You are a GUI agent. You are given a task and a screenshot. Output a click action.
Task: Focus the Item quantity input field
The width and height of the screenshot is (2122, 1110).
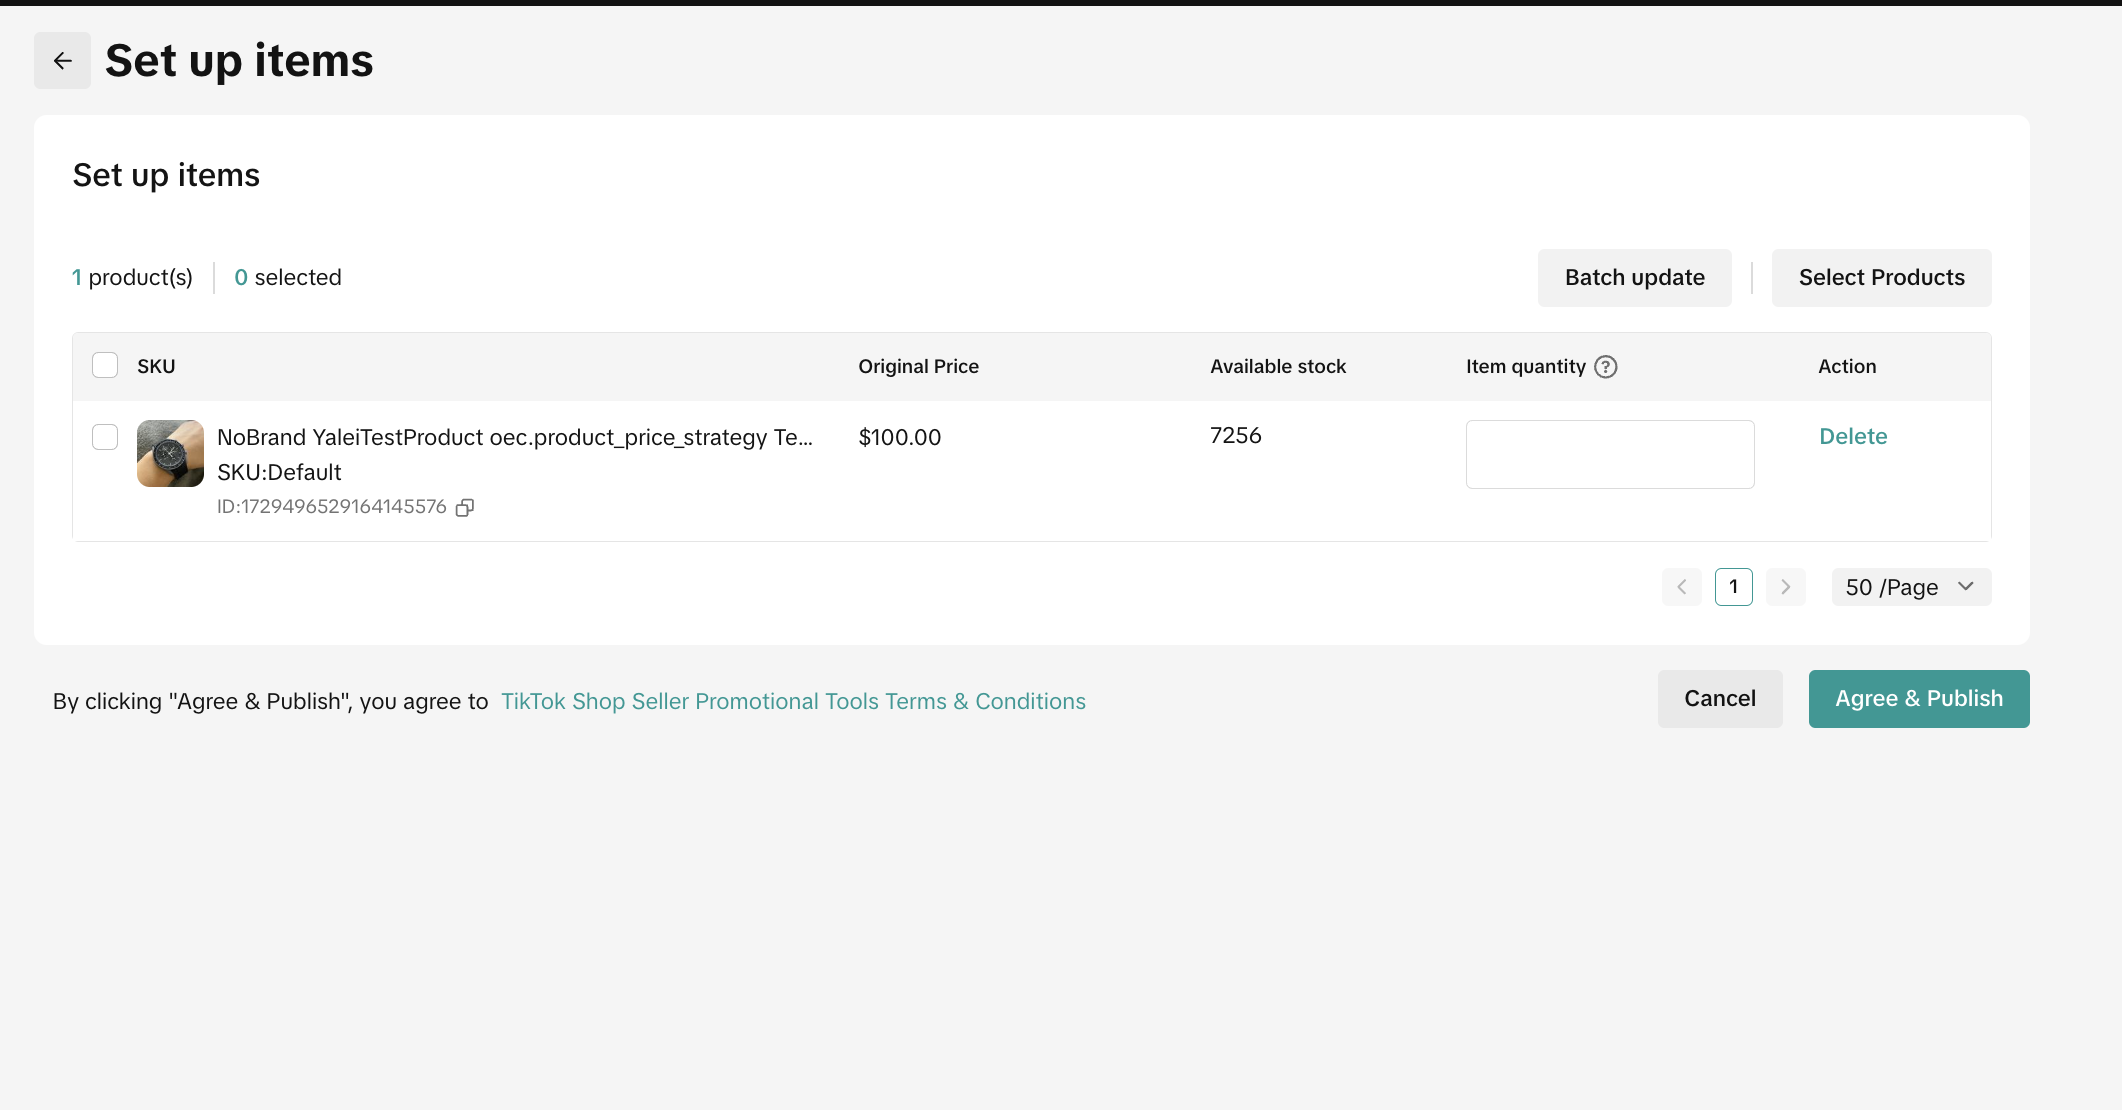pos(1609,454)
